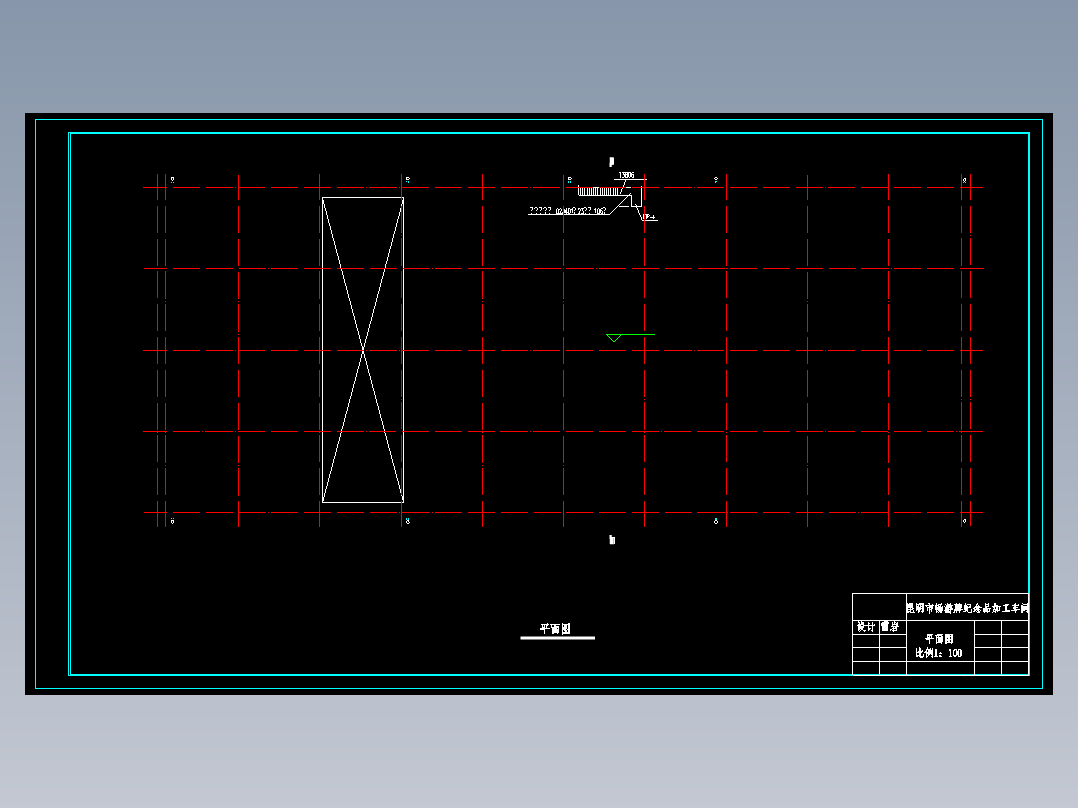Select the garbled ????? annotation with 106?
The height and width of the screenshot is (808, 1078).
coord(568,210)
